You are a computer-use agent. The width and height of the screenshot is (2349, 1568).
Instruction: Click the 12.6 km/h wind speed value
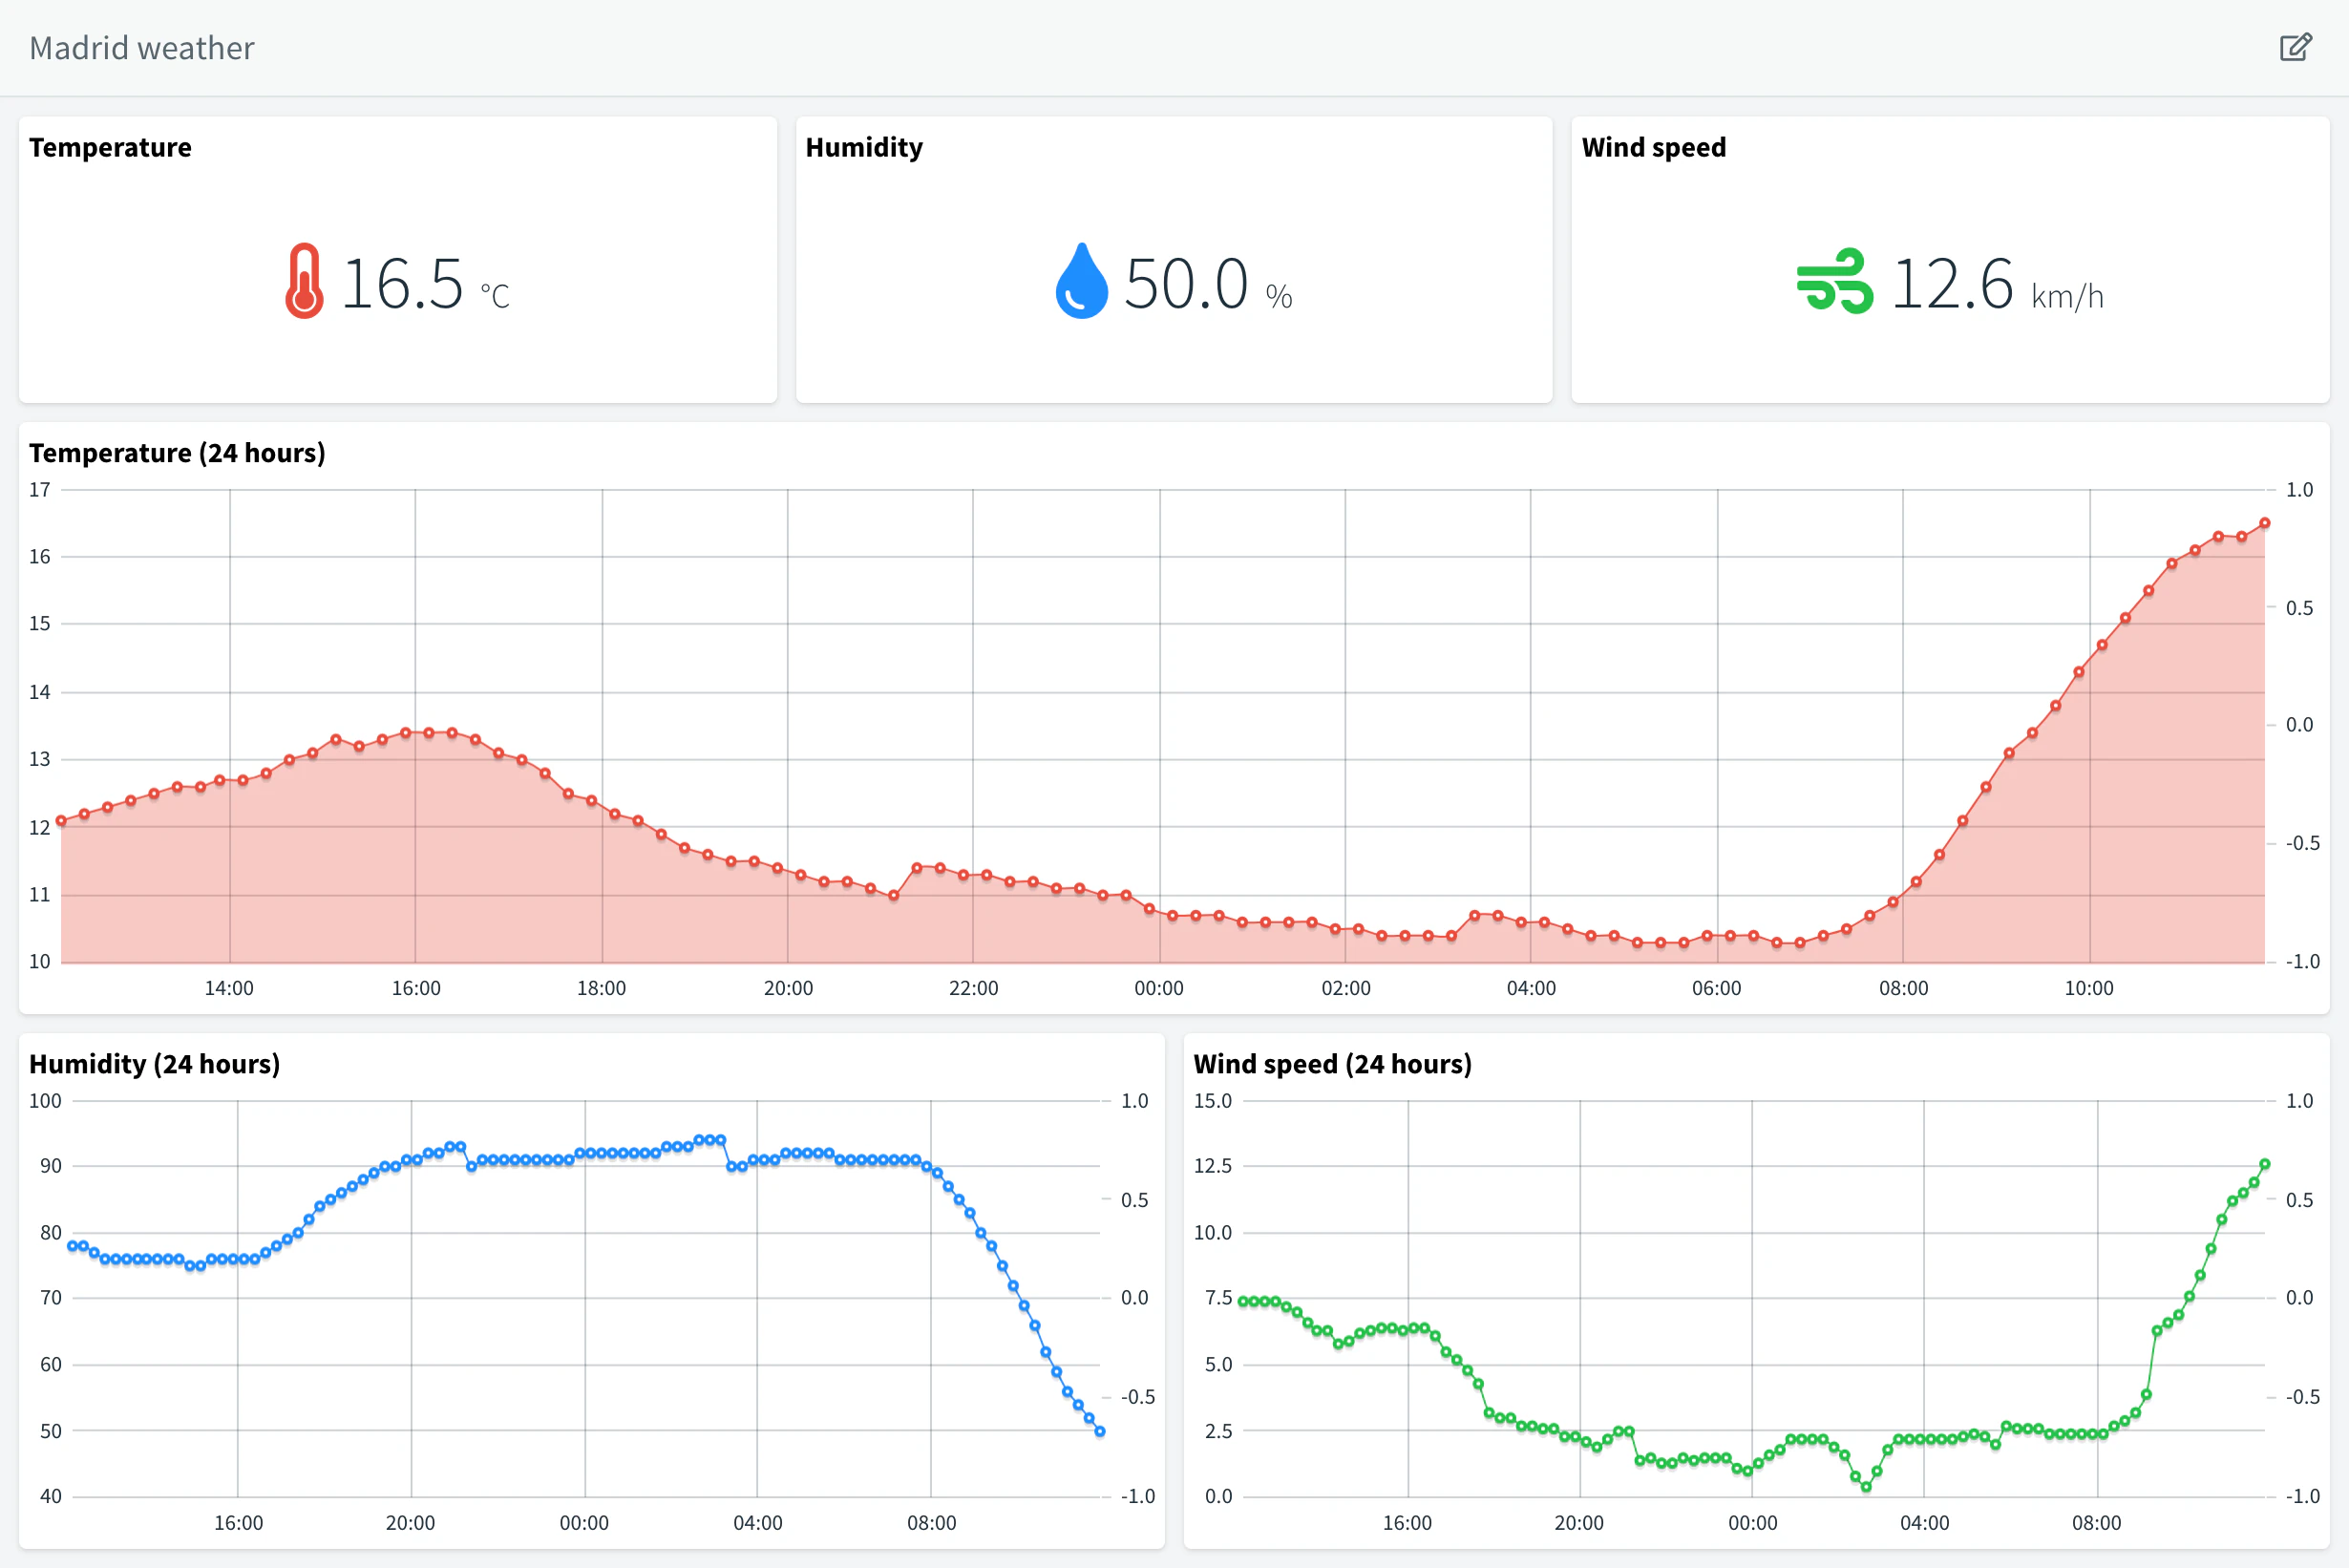point(1997,284)
